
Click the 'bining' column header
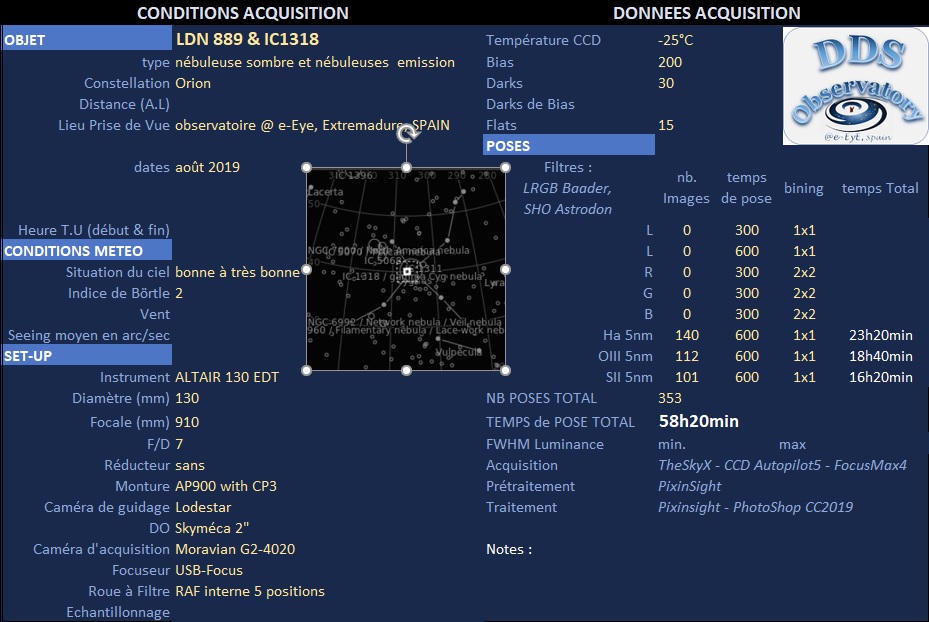pyautogui.click(x=803, y=188)
